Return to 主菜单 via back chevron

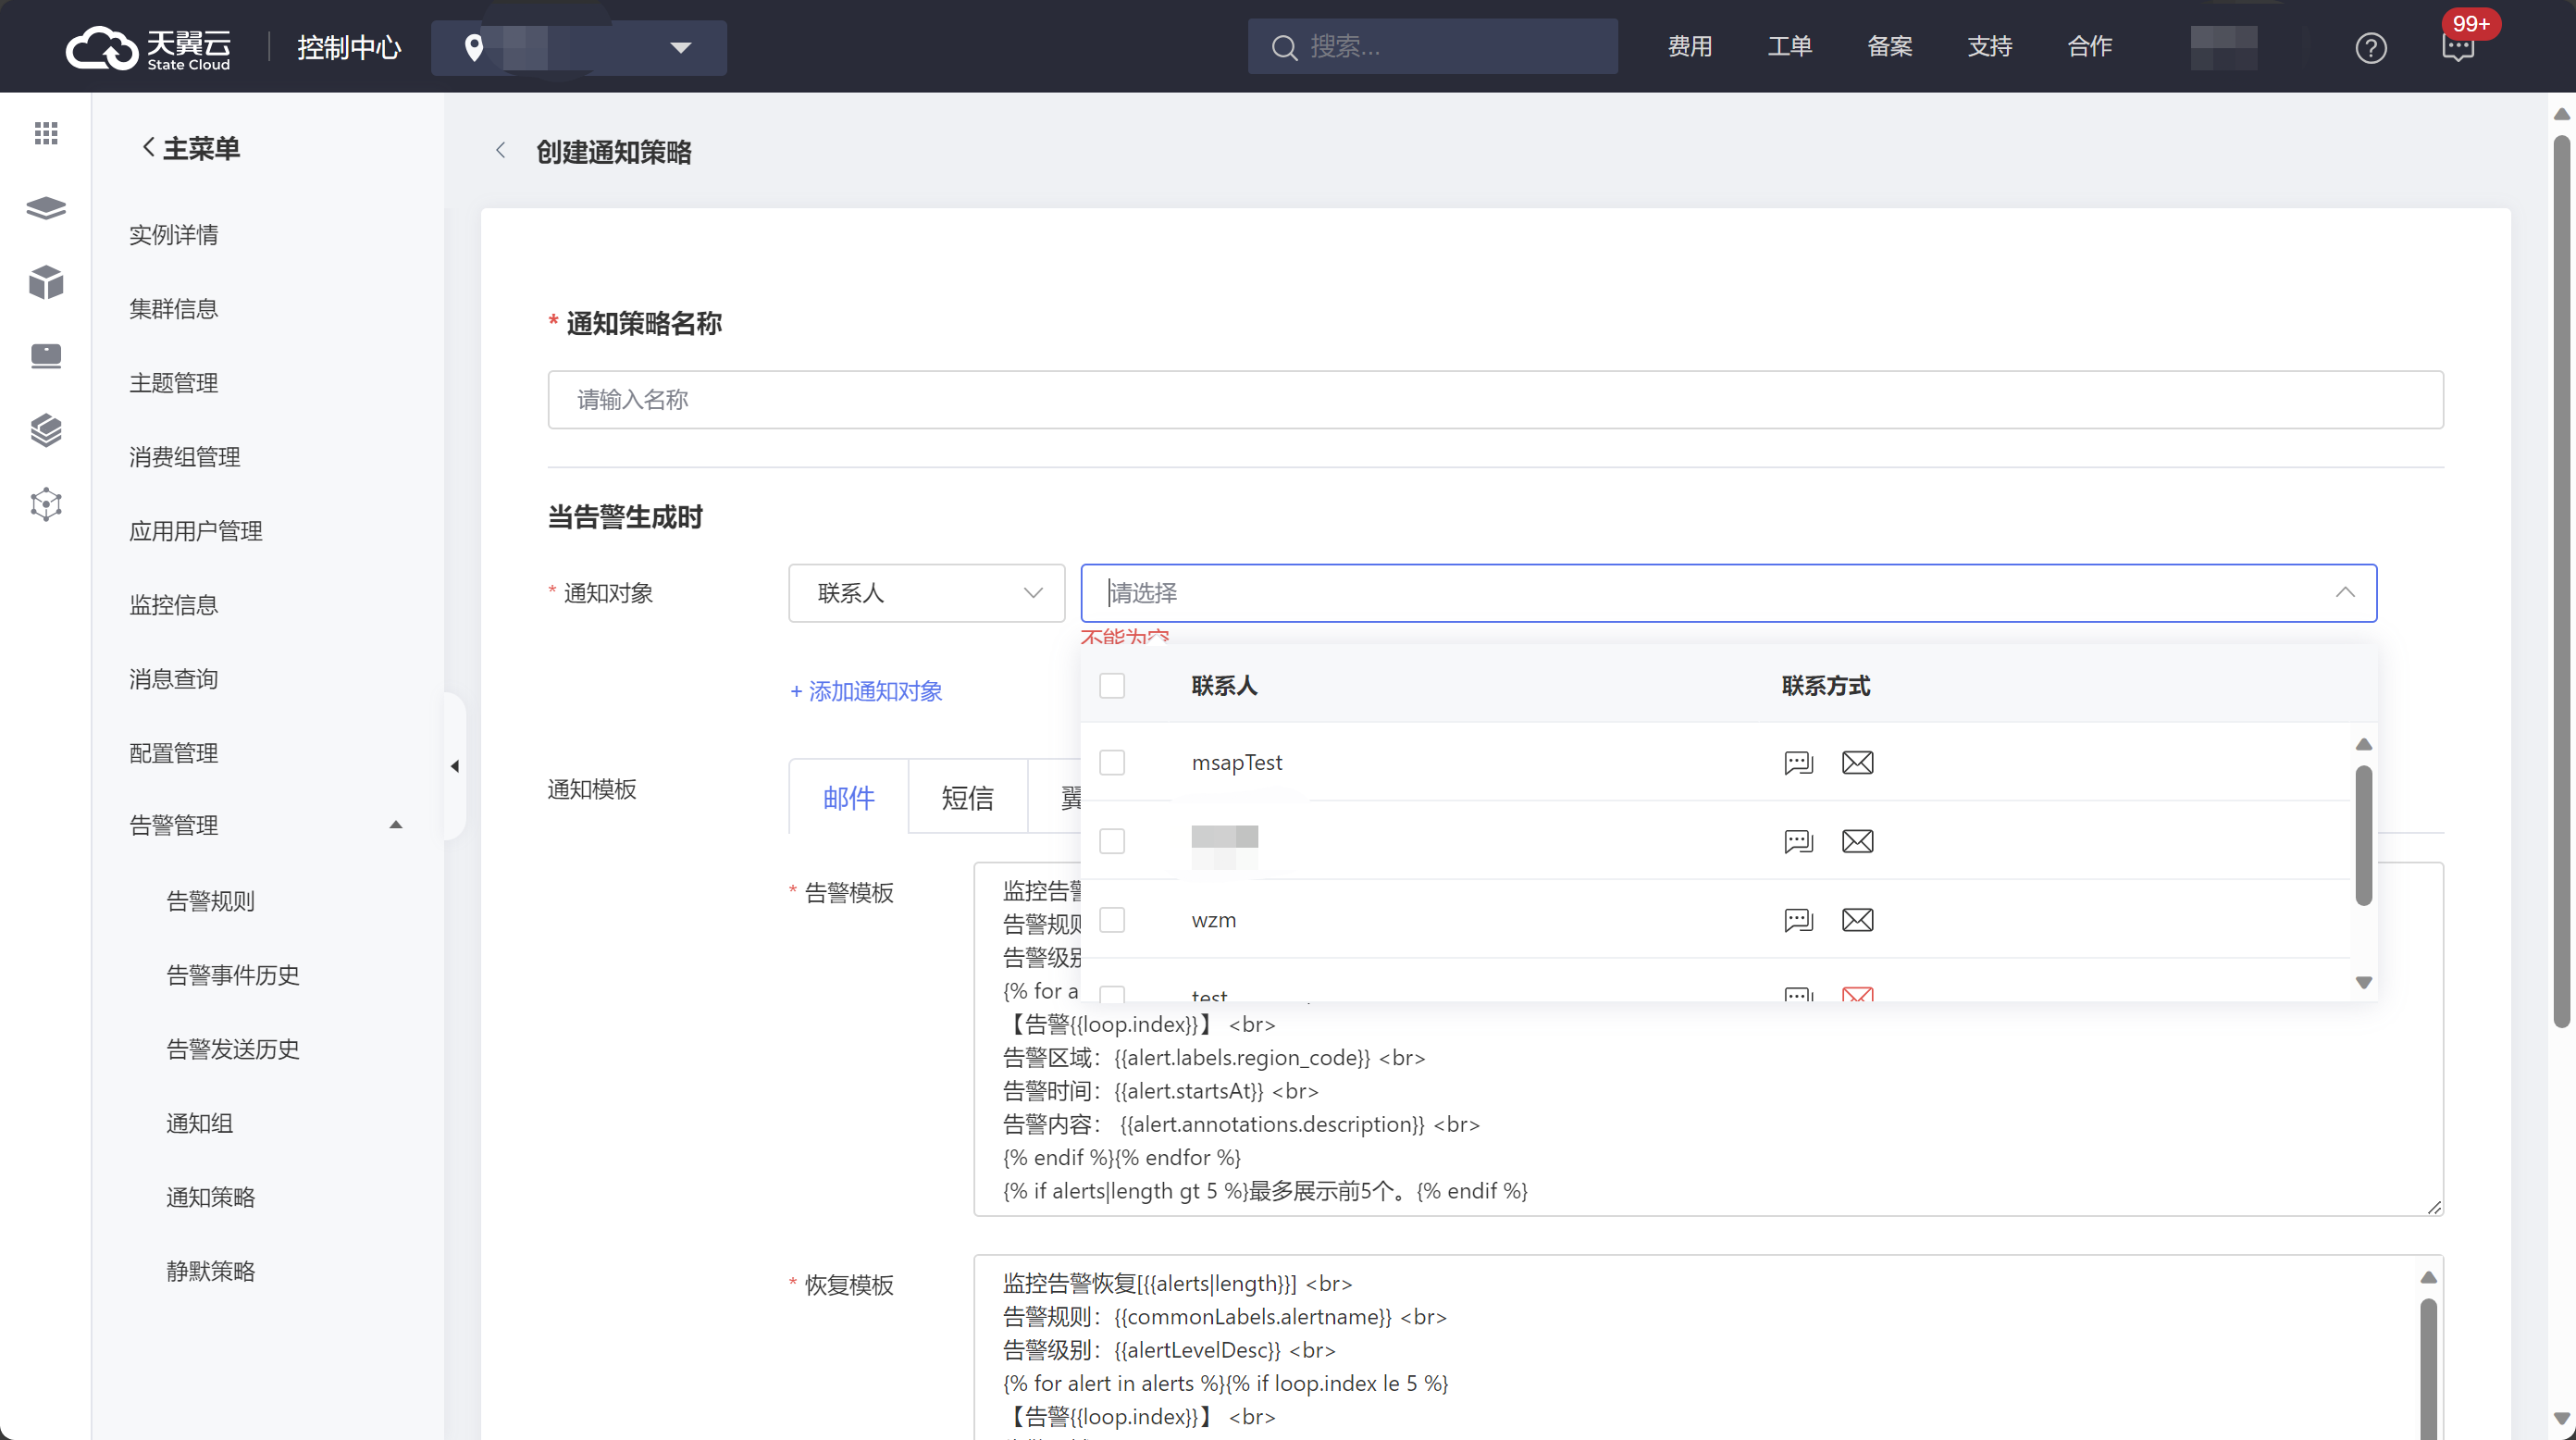[x=147, y=148]
